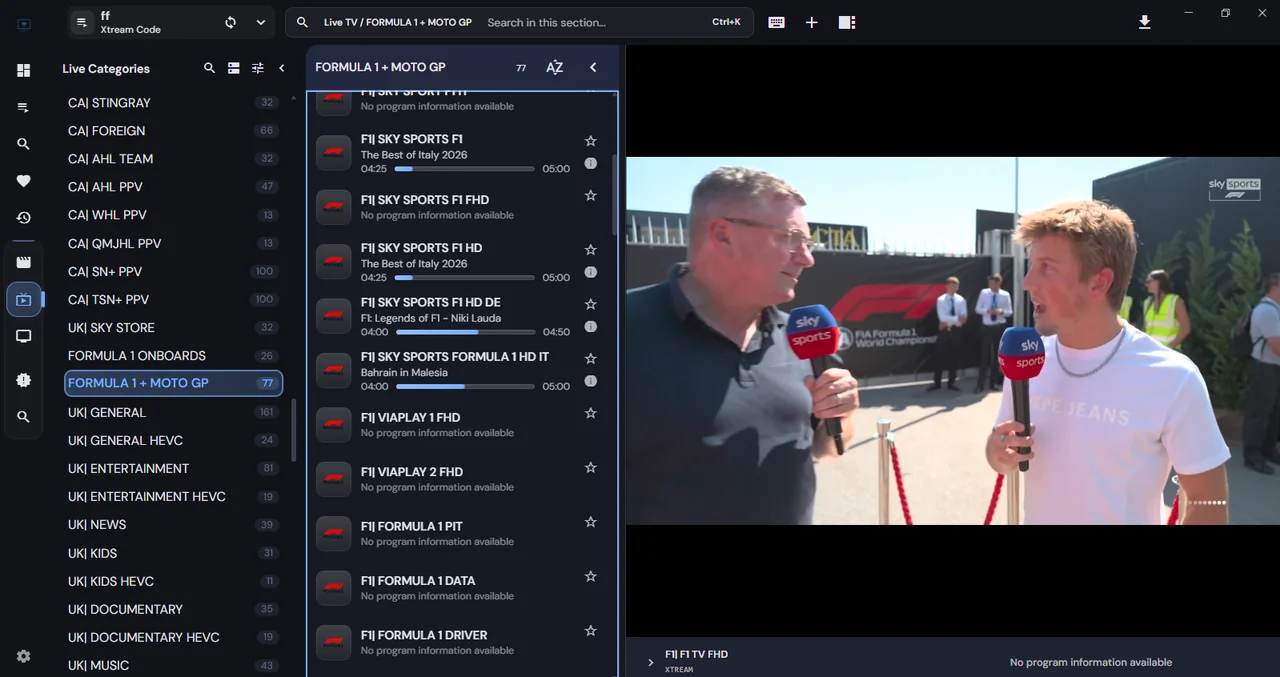Favorite F1| SKY SPORTS F1 HD star
The height and width of the screenshot is (677, 1280).
coord(590,250)
